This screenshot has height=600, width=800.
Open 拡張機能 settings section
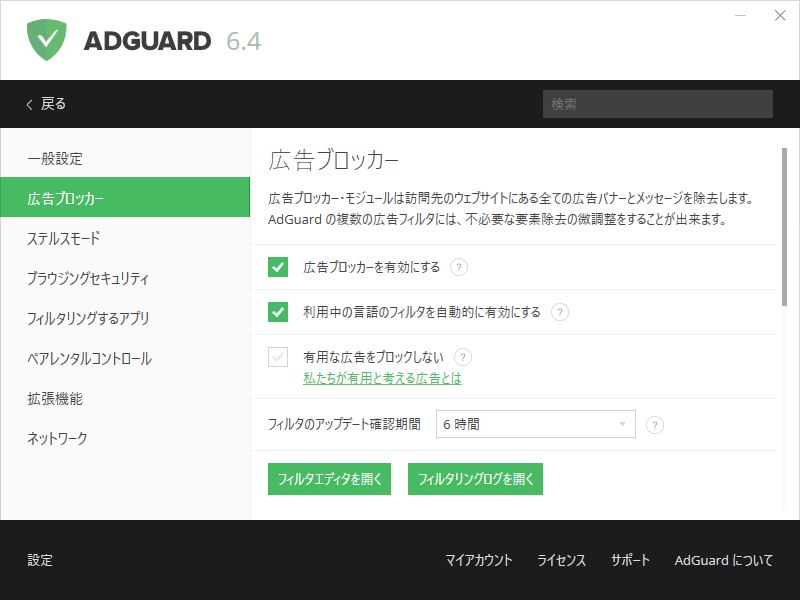click(125, 398)
